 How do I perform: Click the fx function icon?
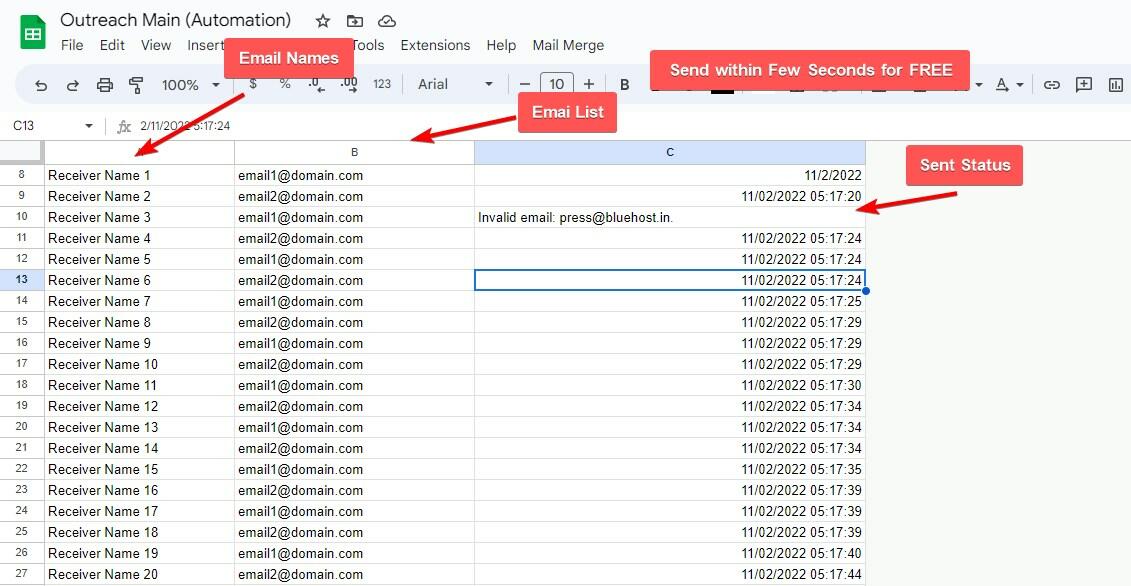[124, 126]
